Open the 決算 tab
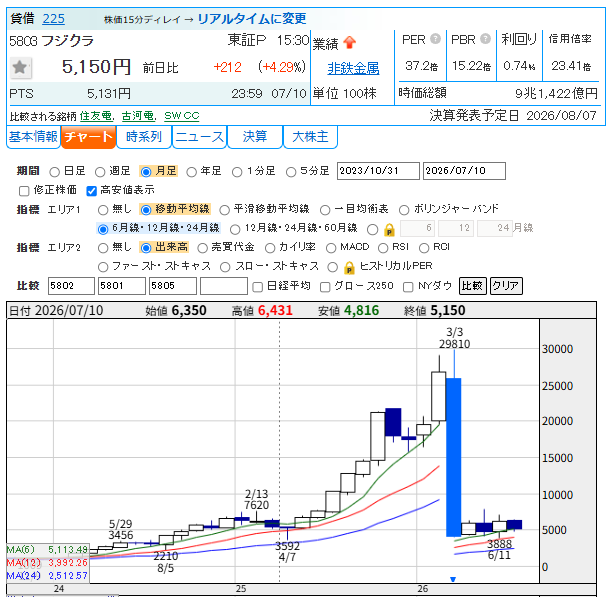The image size is (608, 597). coord(255,137)
